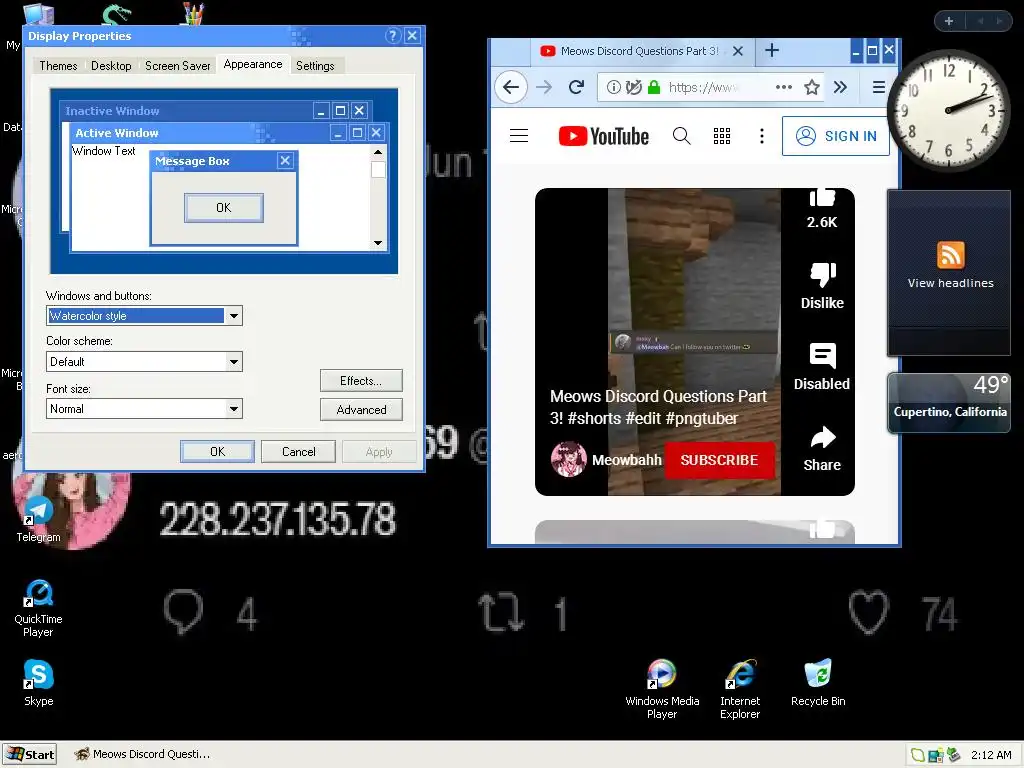Select the Skype desktop icon
The width and height of the screenshot is (1024, 768).
(38, 683)
